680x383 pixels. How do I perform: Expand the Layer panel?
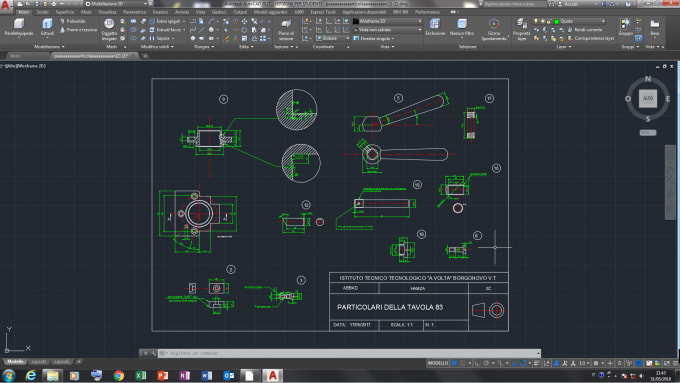click(564, 46)
